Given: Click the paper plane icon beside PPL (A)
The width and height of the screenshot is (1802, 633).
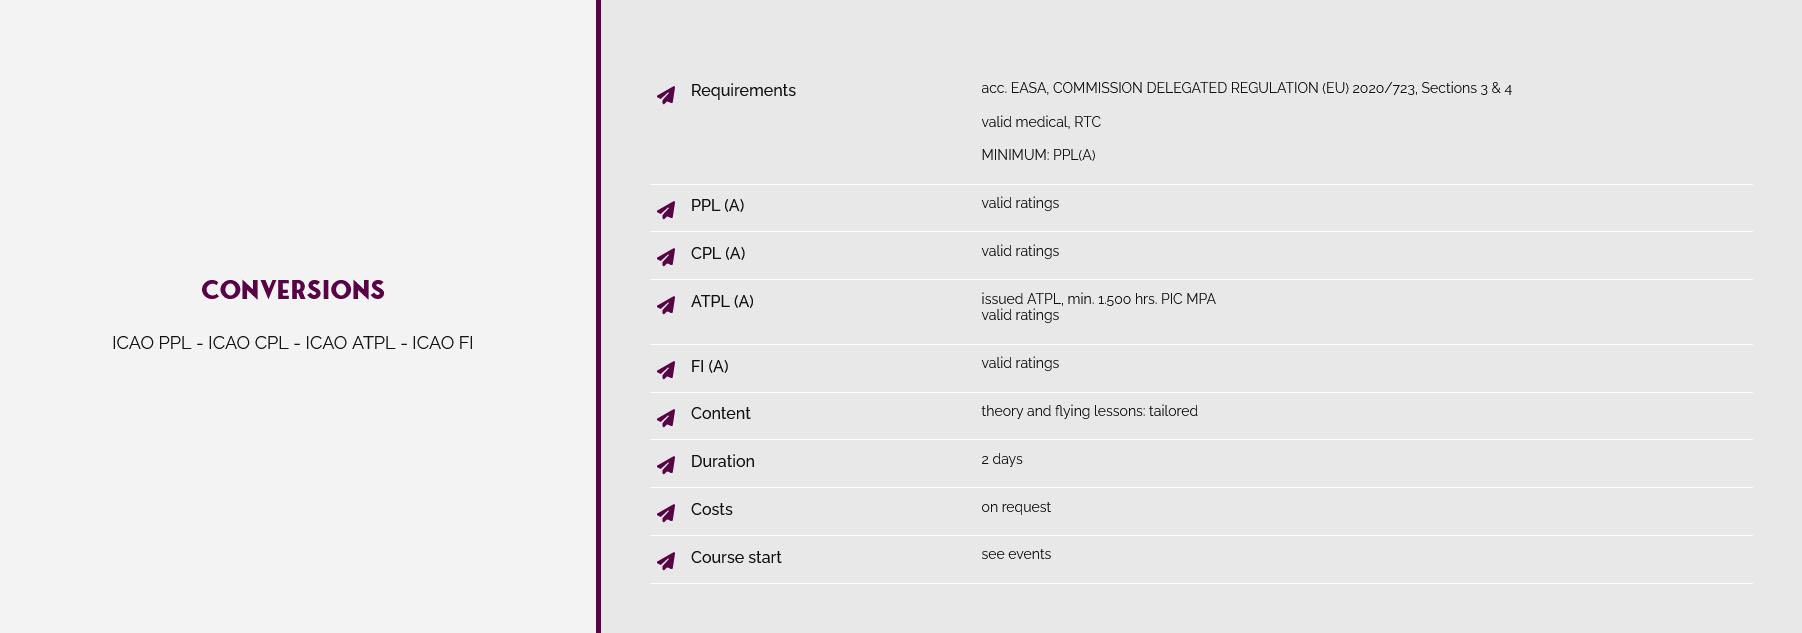Looking at the screenshot, I should click(666, 210).
